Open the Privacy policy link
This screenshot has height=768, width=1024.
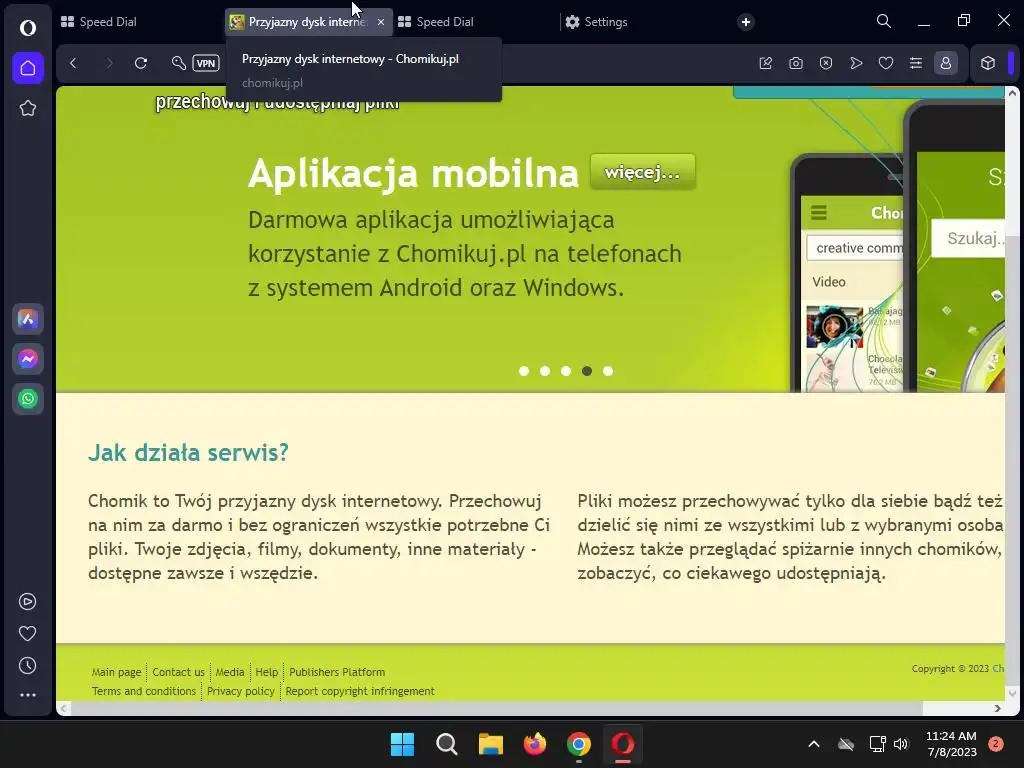[x=240, y=691]
